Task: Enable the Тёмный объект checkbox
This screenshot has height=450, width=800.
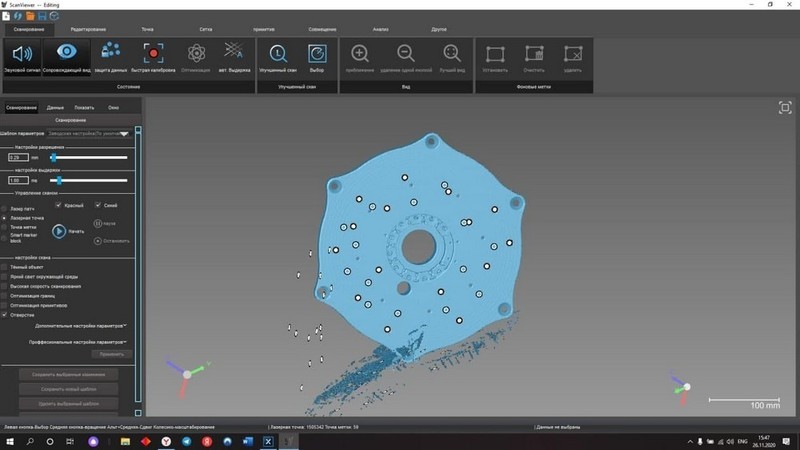Action: pyautogui.click(x=6, y=267)
